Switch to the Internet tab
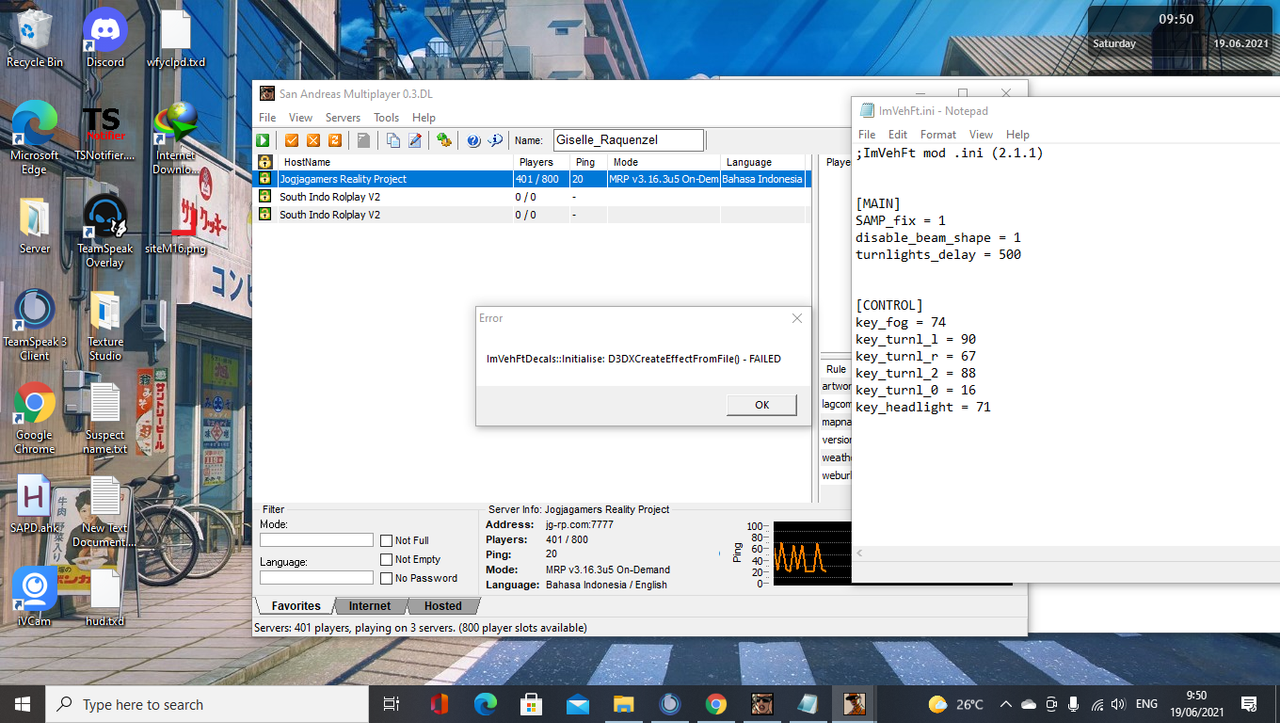The width and height of the screenshot is (1280, 723). point(370,606)
